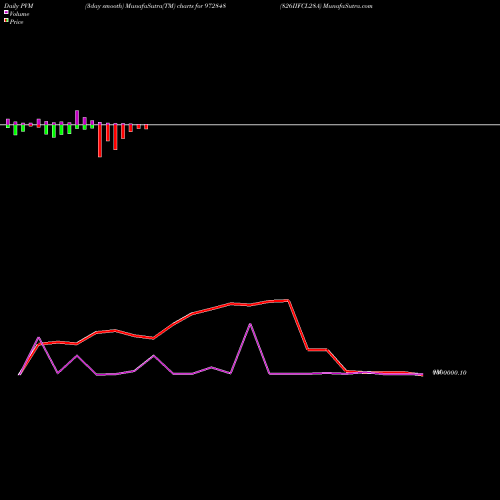Click the Volume legend color swatch

pyautogui.click(x=6, y=12)
